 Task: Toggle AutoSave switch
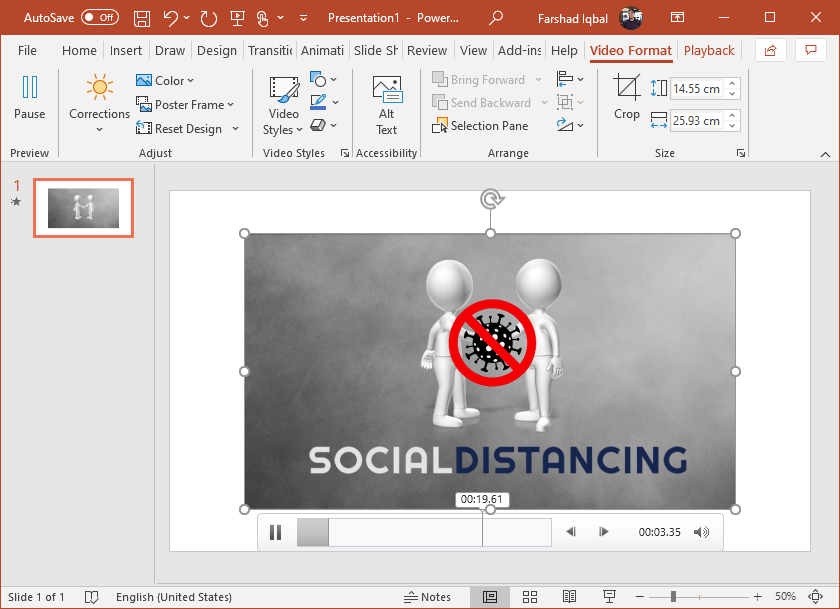(x=99, y=18)
